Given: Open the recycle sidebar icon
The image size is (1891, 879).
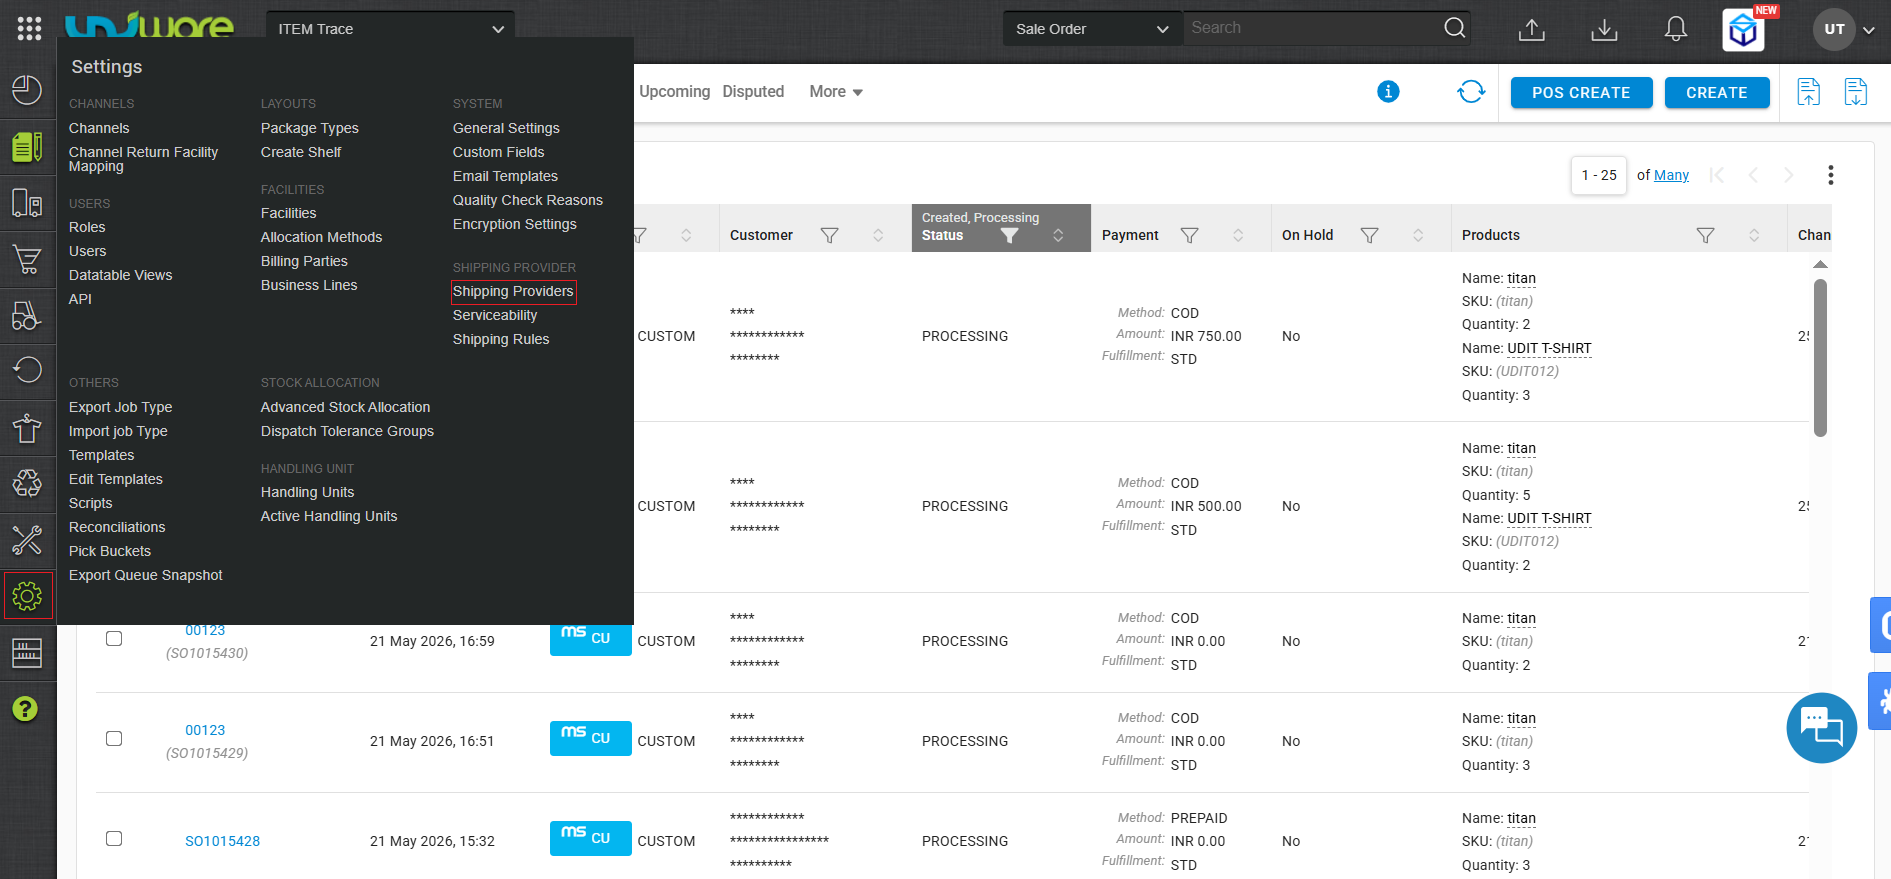Looking at the screenshot, I should (27, 484).
